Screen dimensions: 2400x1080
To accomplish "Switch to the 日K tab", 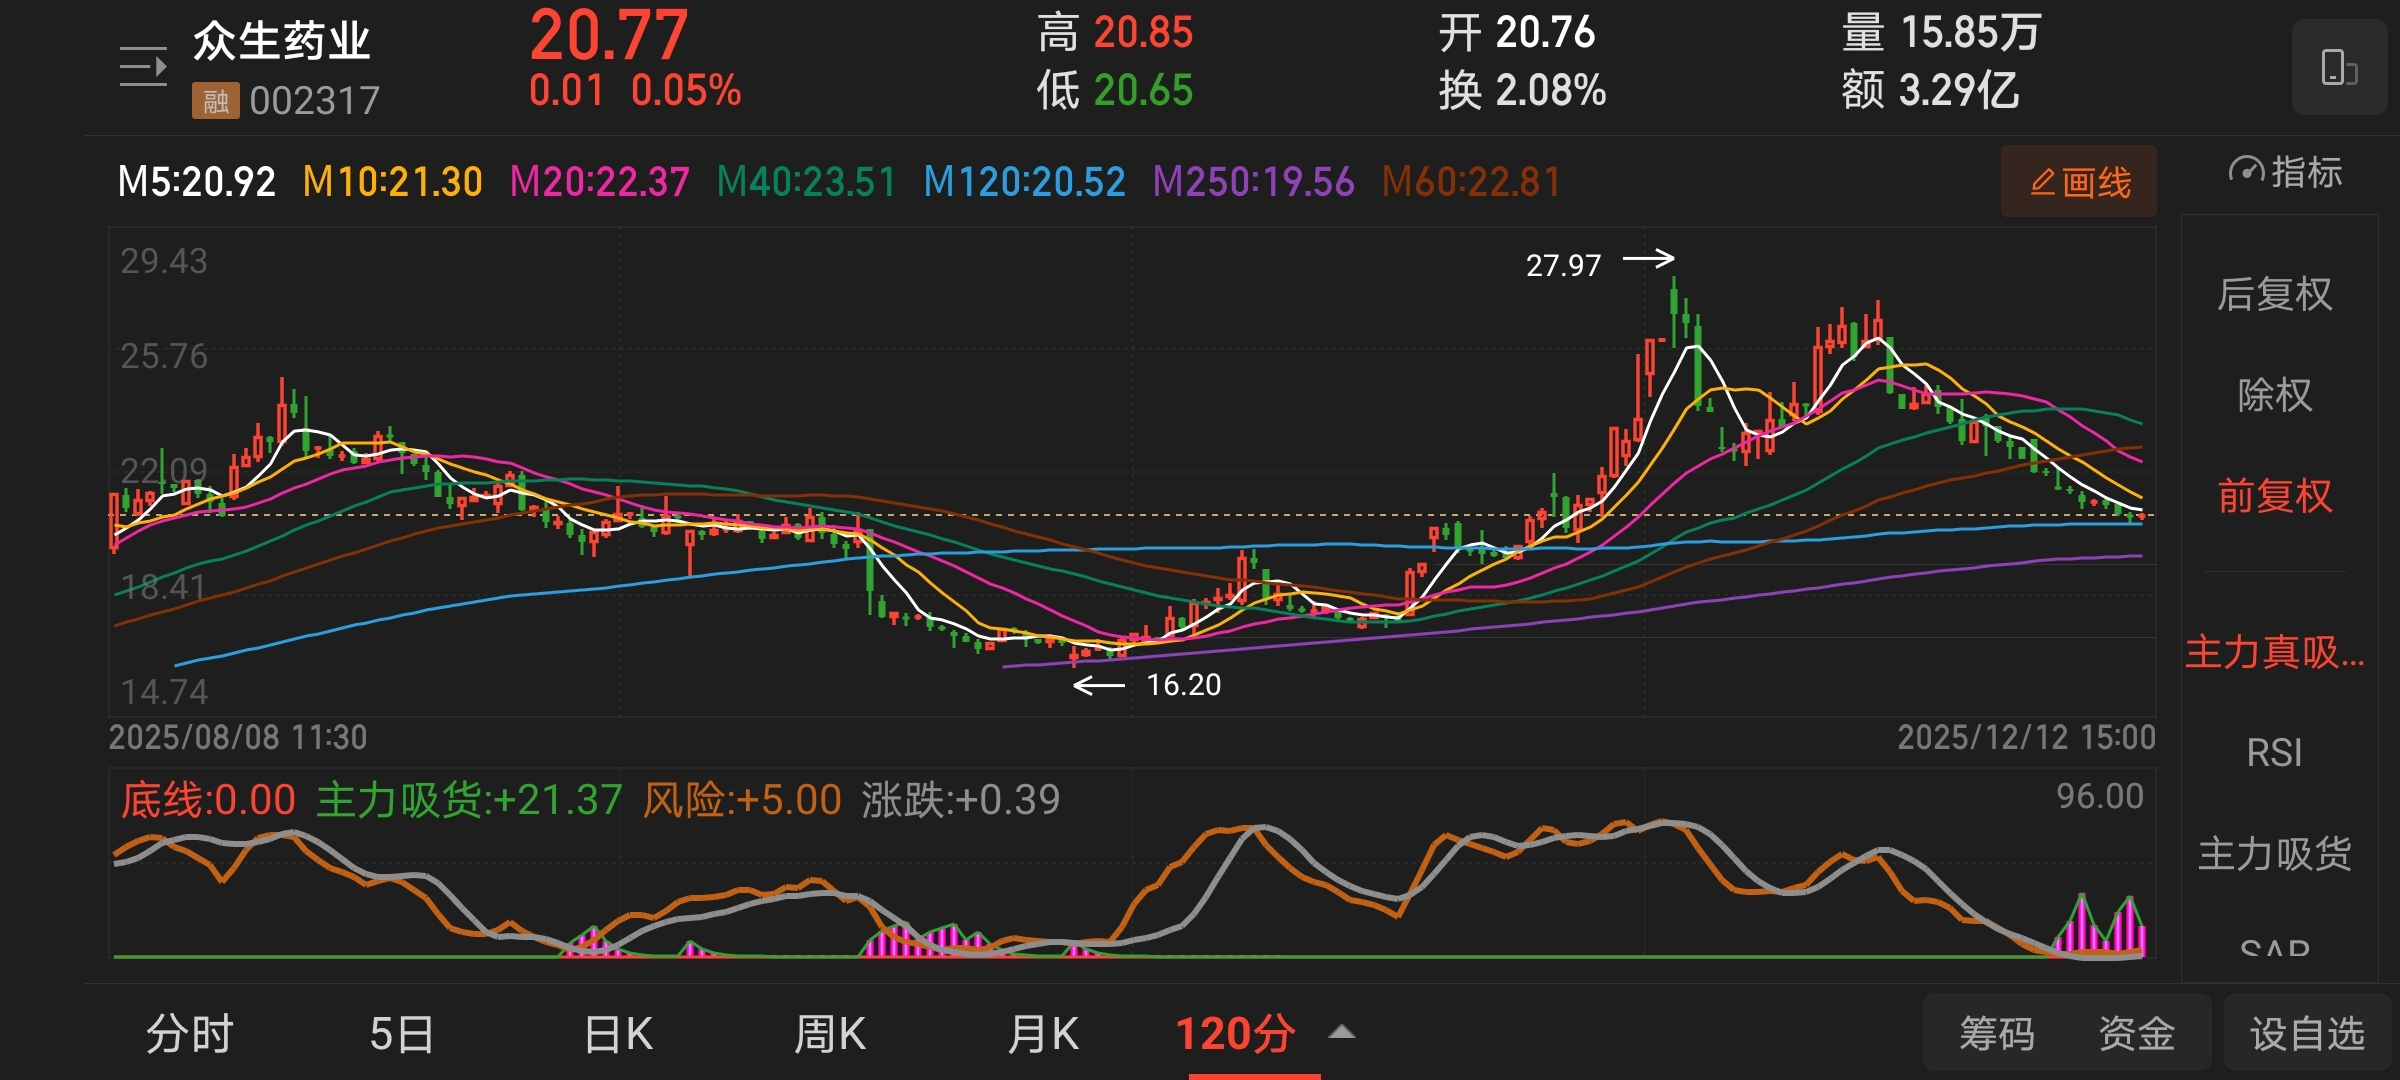I will (x=618, y=1034).
